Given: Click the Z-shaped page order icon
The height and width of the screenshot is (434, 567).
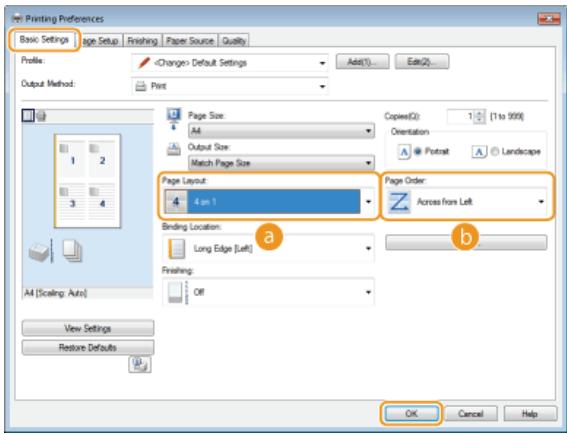Looking at the screenshot, I should (x=399, y=202).
